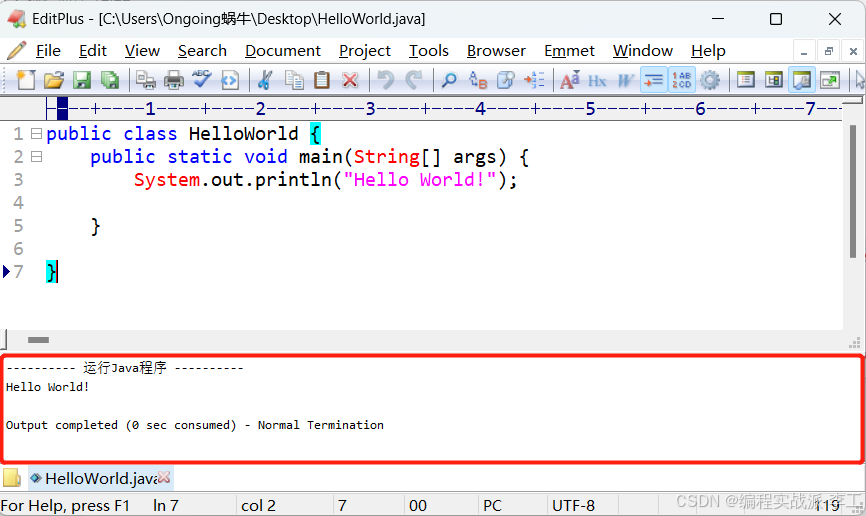
Task: Open the font settings icon (Aa)
Action: pos(570,80)
